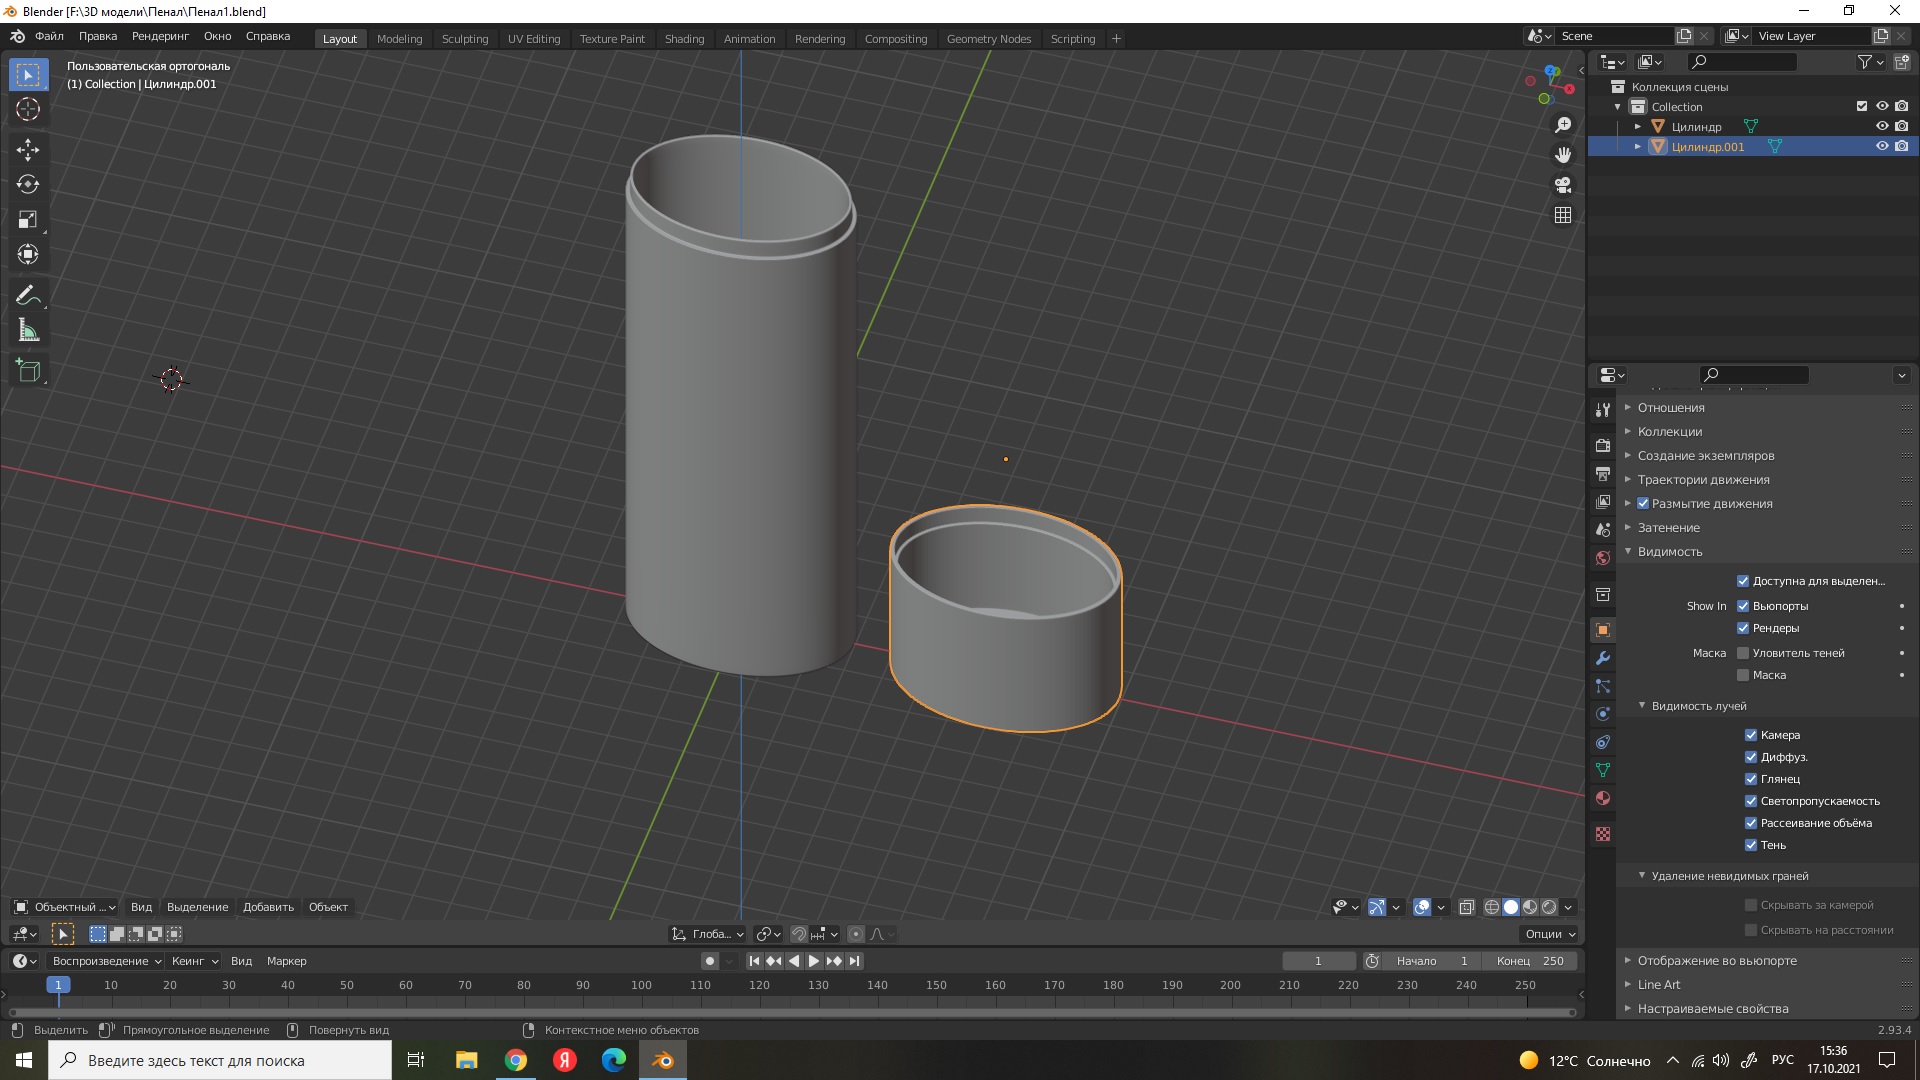1920x1080 pixels.
Task: Select the Annotate pencil tool
Action: pyautogui.click(x=28, y=295)
